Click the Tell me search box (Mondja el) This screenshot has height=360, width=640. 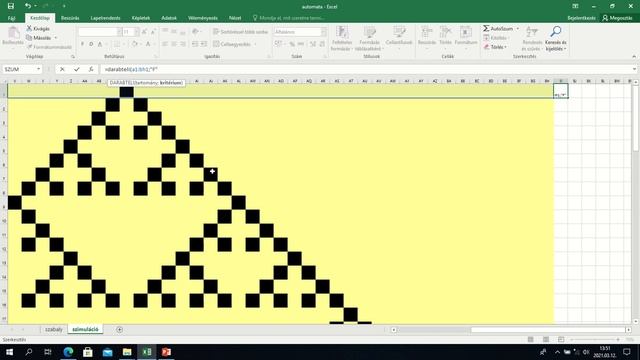(x=289, y=18)
